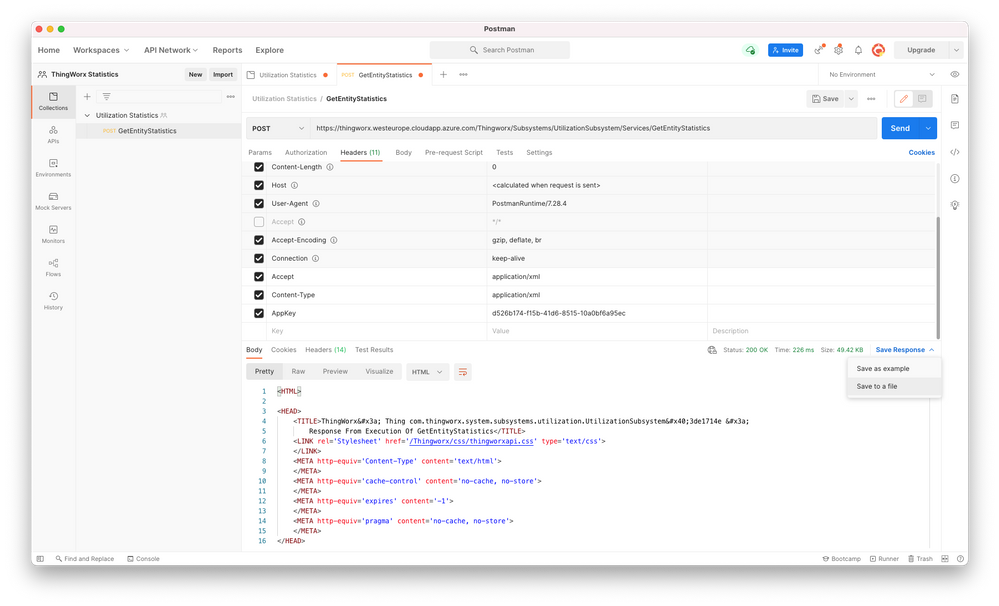Screen dimensions: 999x606
Task: Choose Save as example option
Action: coord(894,368)
